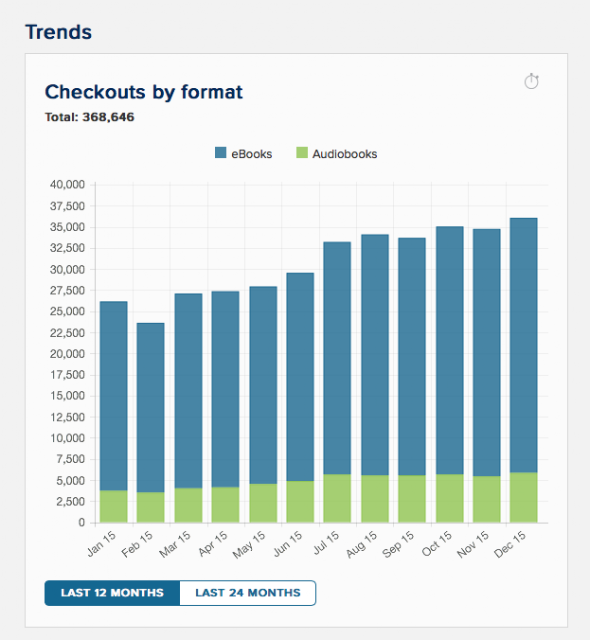Click the 'Aug 15' x-axis label
The height and width of the screenshot is (640, 590).
[362, 544]
